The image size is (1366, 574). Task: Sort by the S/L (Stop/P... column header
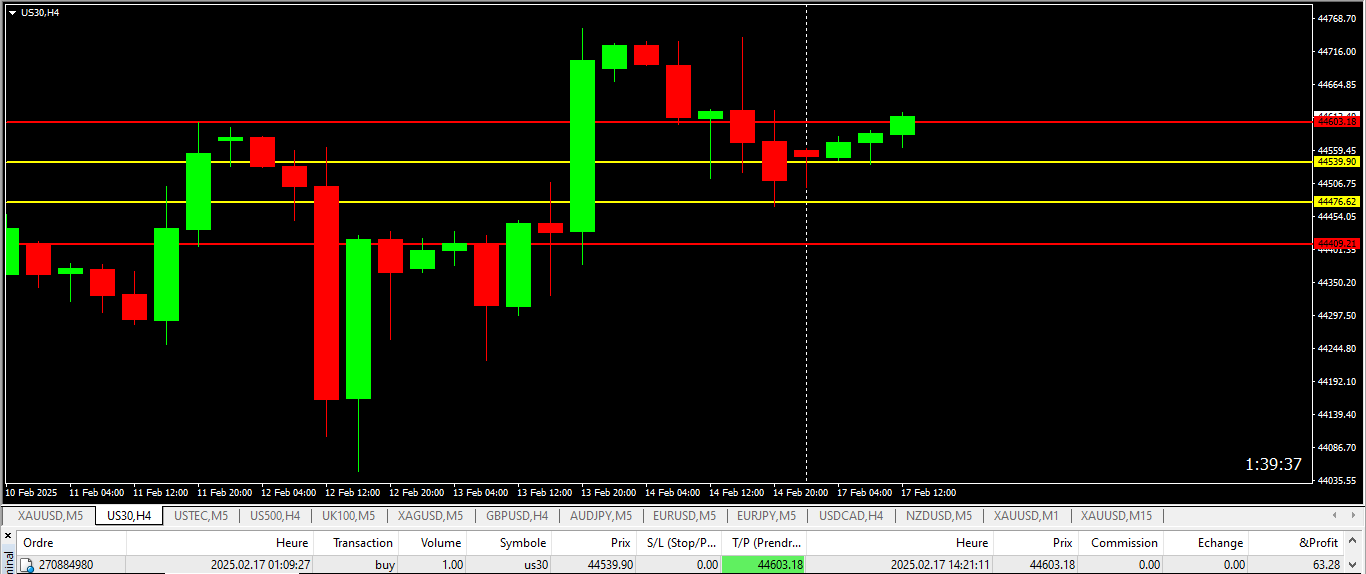pyautogui.click(x=679, y=543)
